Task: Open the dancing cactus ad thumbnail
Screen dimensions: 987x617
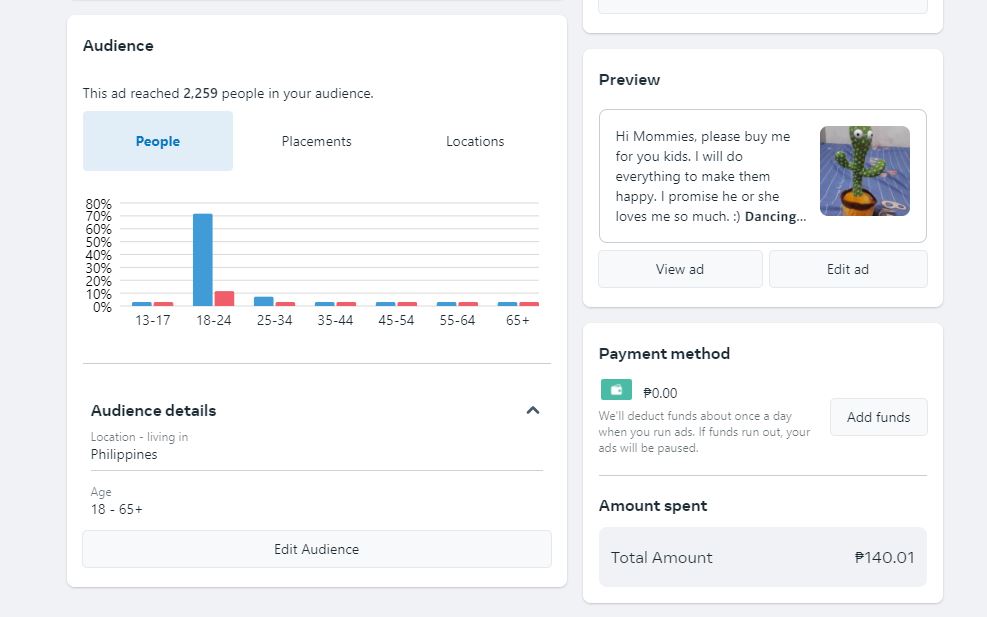Action: pos(864,171)
